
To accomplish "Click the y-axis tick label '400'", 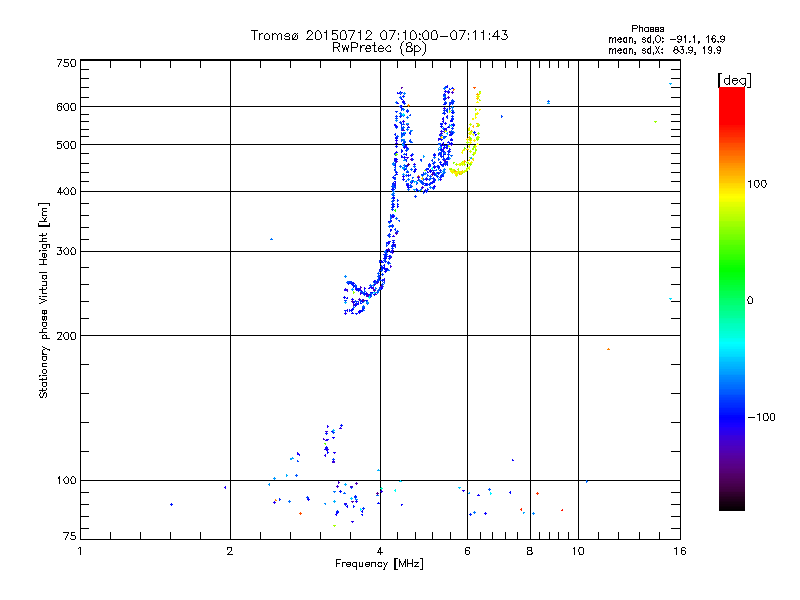I will click(66, 191).
